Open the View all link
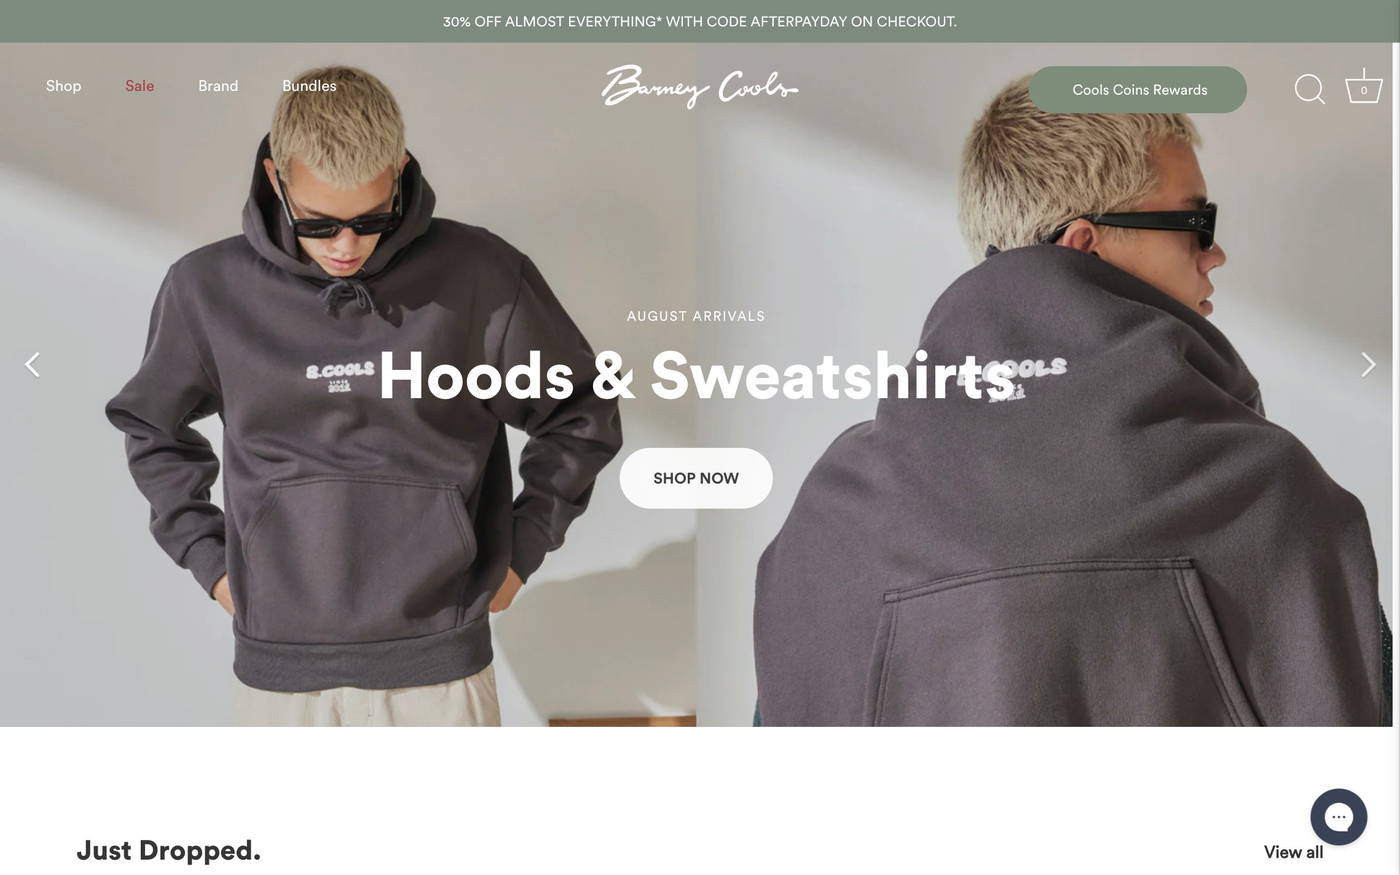Image resolution: width=1400 pixels, height=875 pixels. (x=1293, y=852)
